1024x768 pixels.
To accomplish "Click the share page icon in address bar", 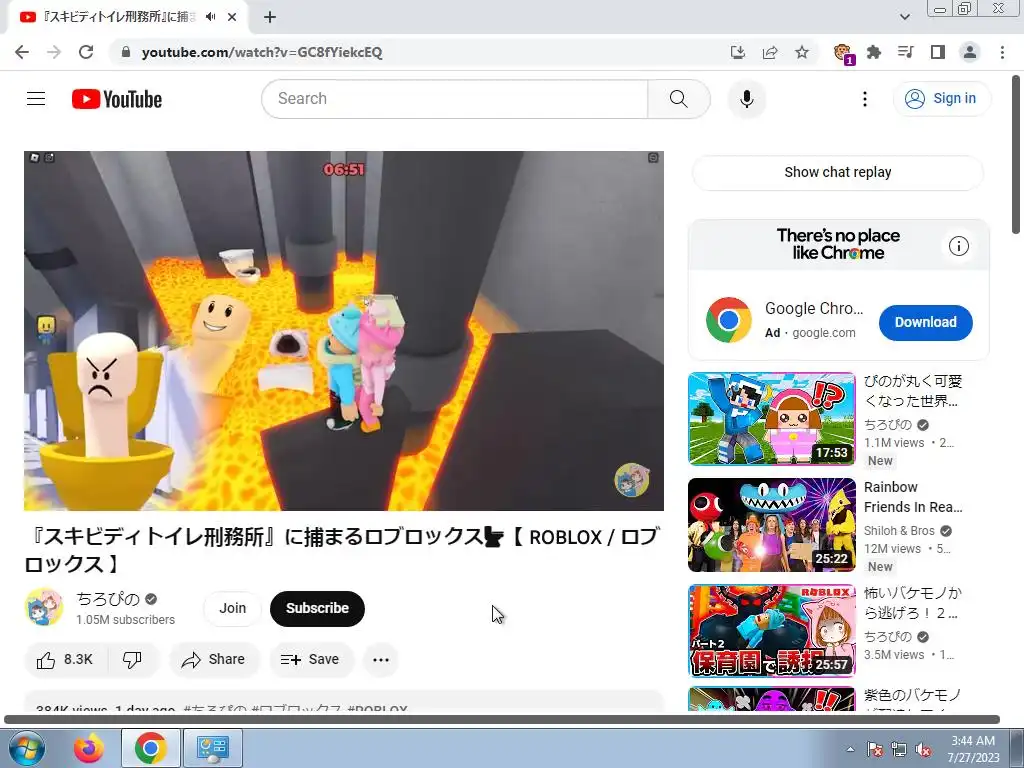I will tap(770, 52).
